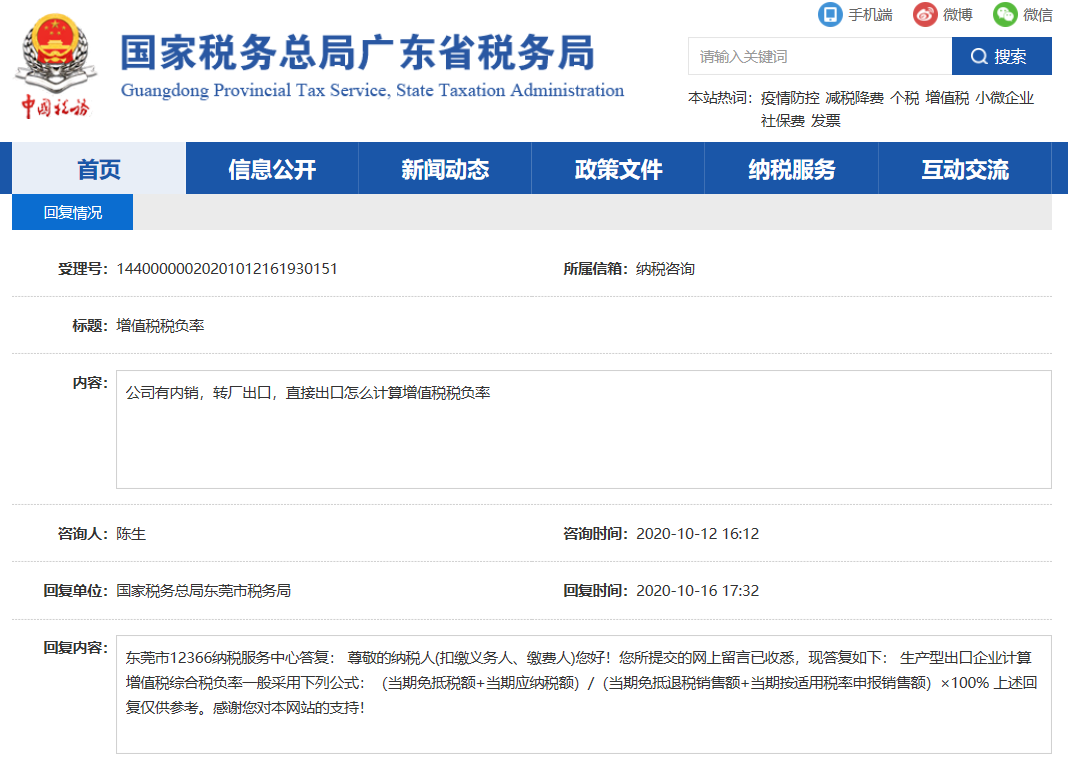Click the magnifier search (搜索) button

tap(1001, 56)
